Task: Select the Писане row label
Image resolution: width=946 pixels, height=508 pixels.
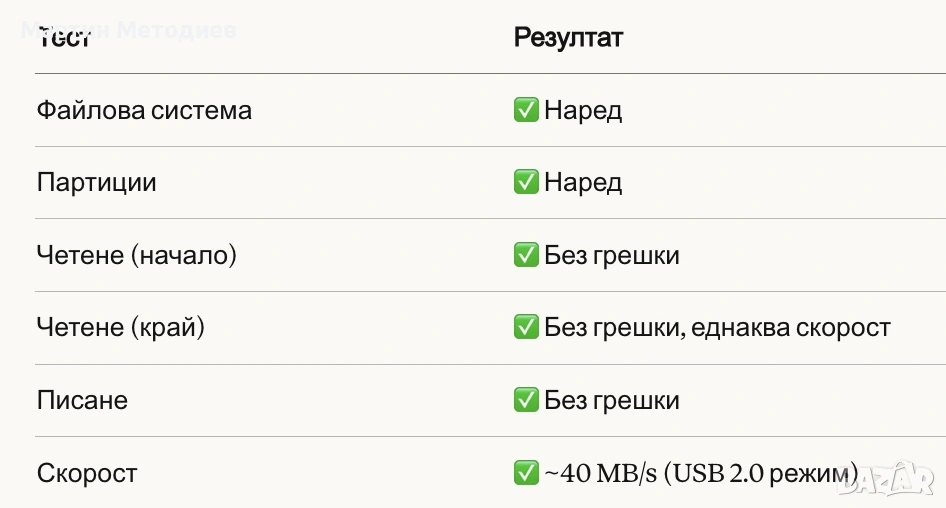Action: [82, 400]
